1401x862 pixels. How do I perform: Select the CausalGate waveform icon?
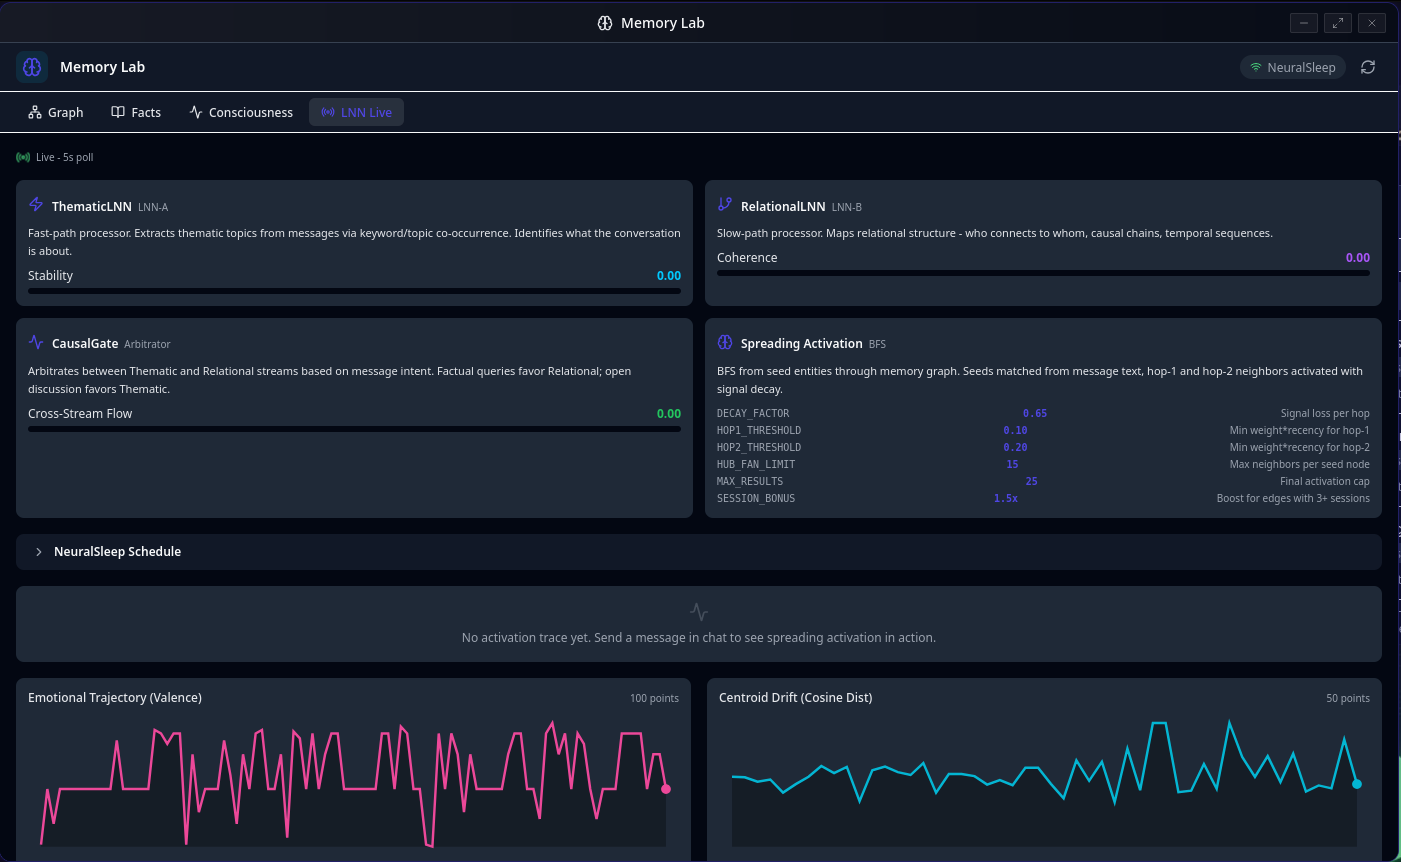36,341
